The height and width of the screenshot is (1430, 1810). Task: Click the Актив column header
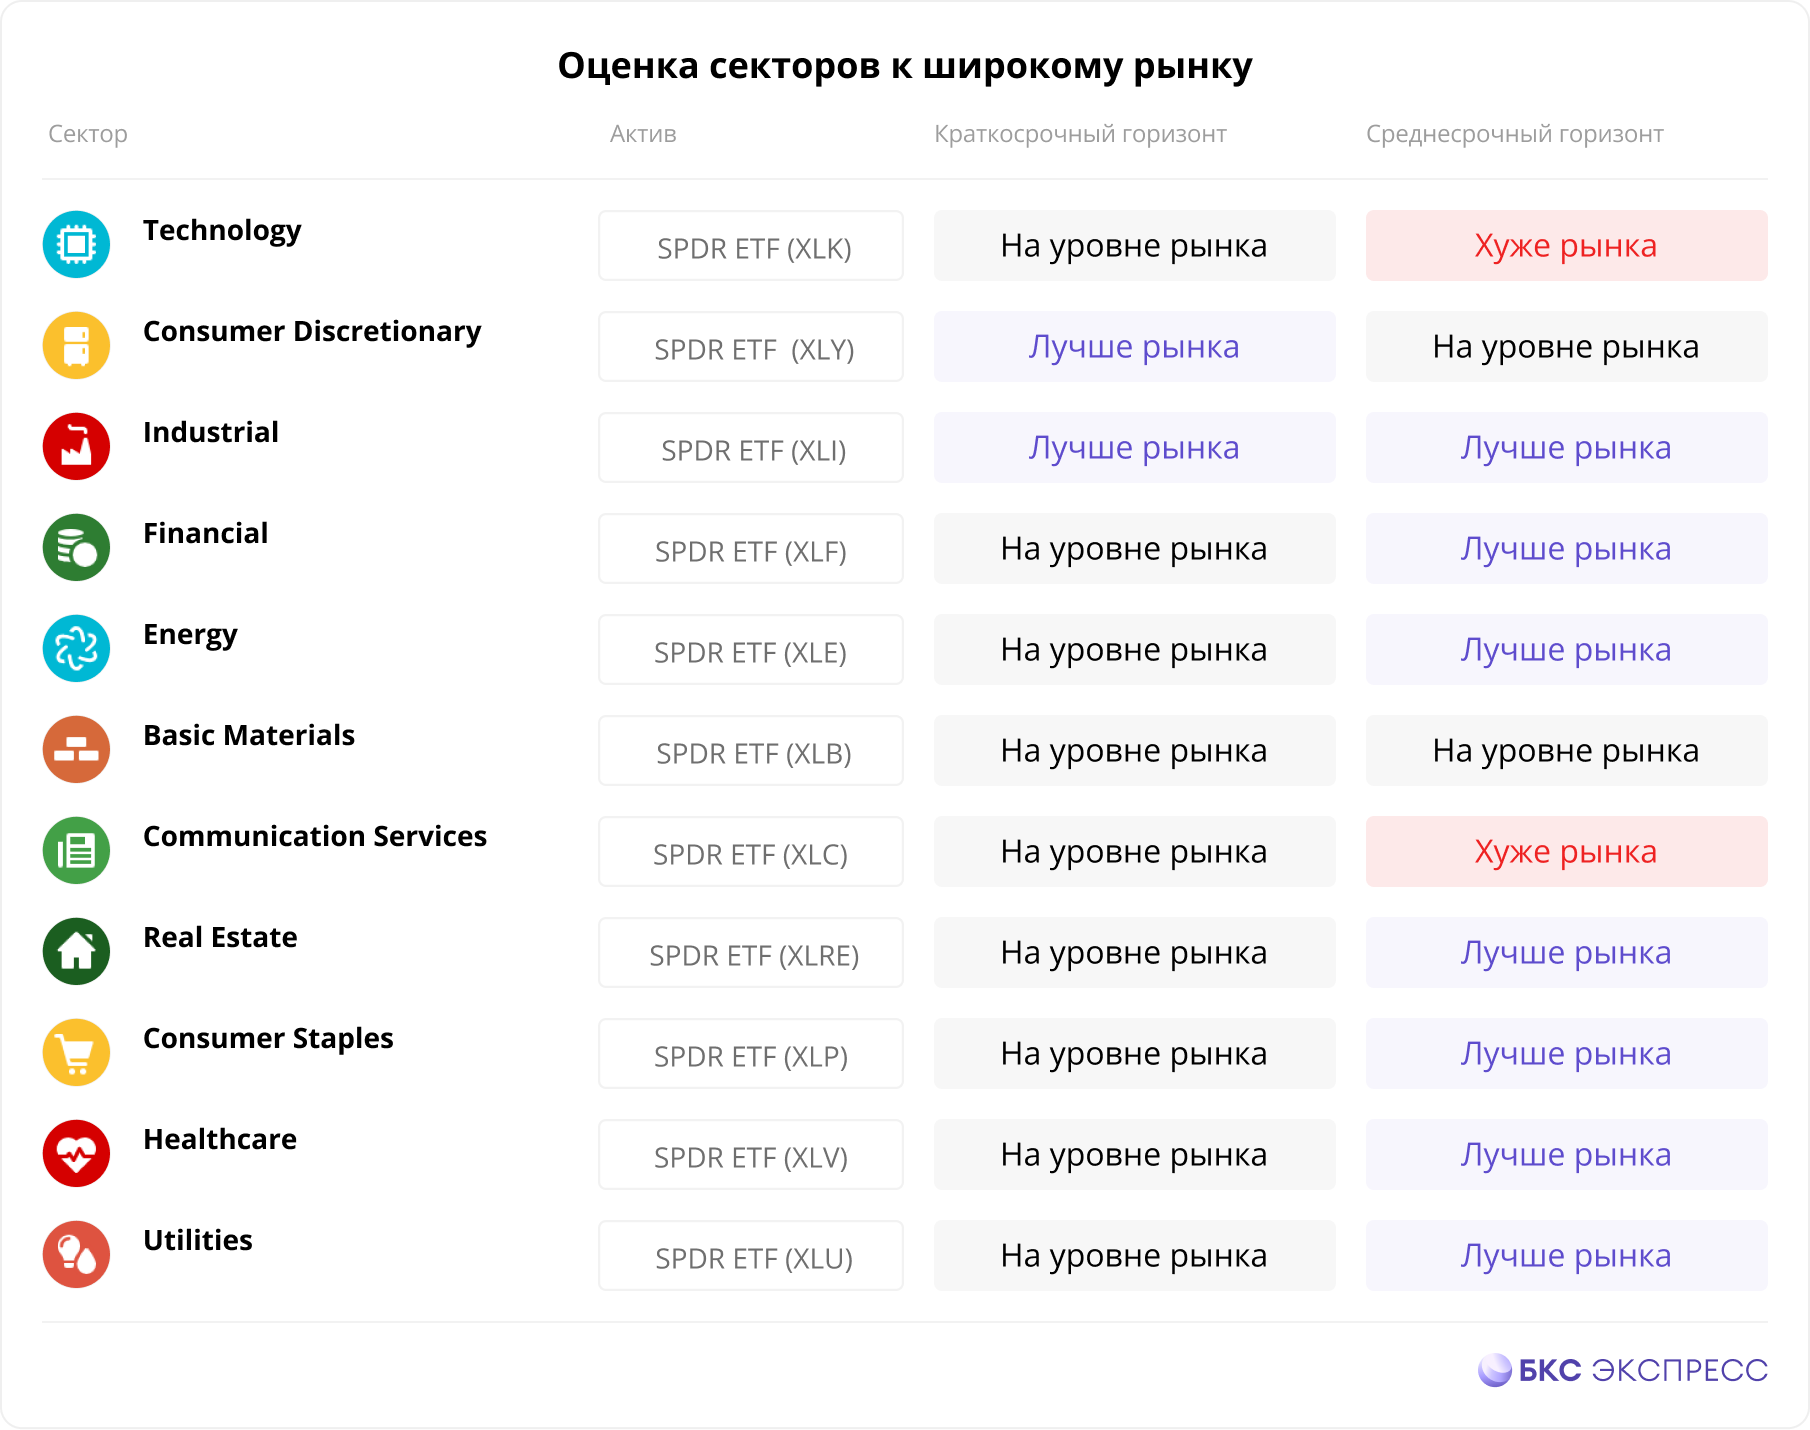(x=643, y=134)
